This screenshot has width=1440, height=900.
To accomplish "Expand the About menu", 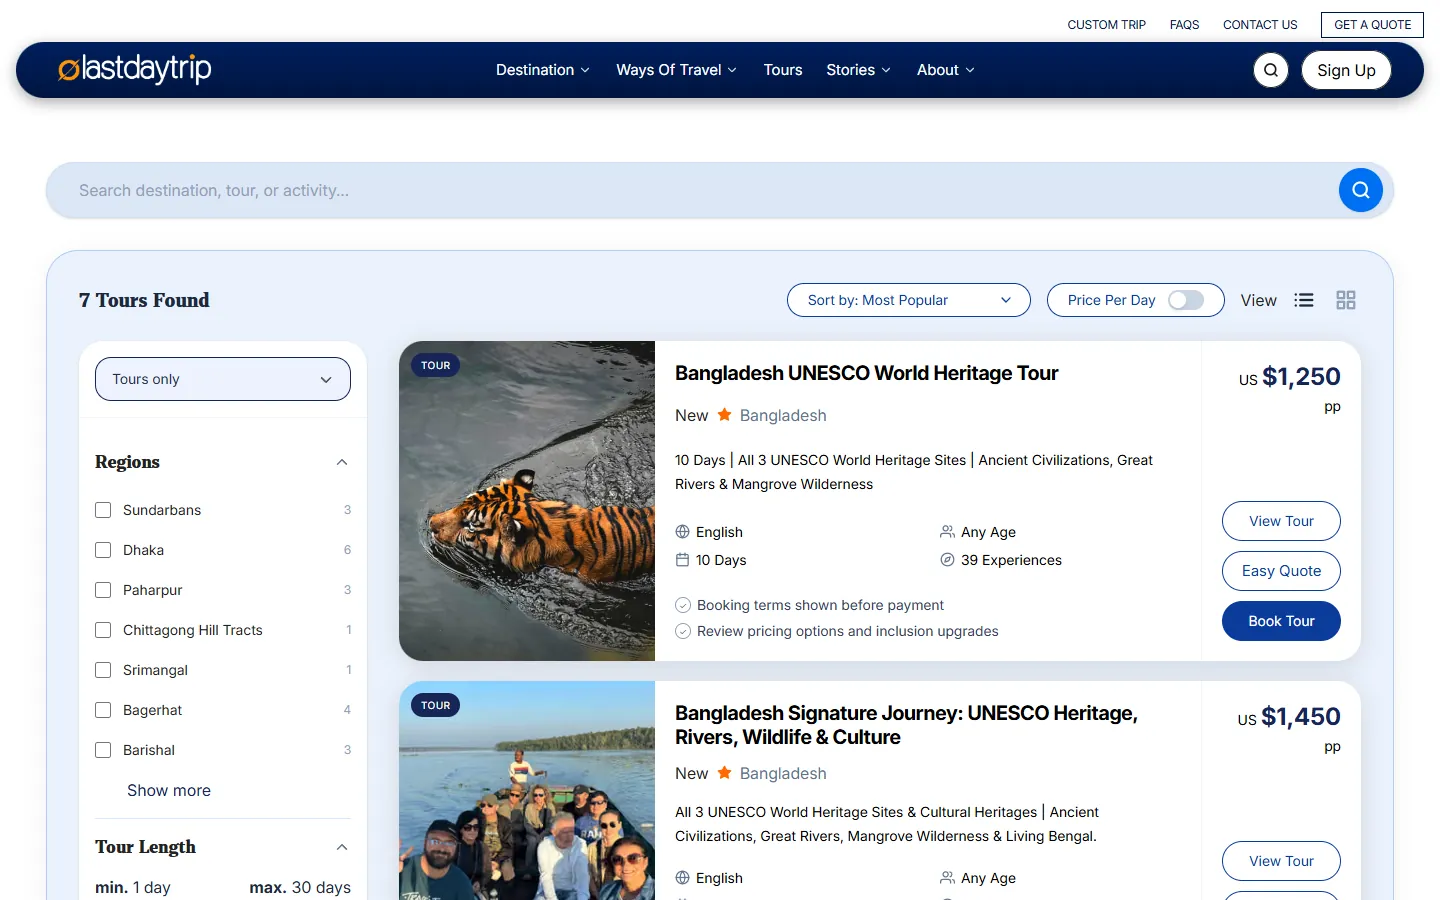I will 946,70.
